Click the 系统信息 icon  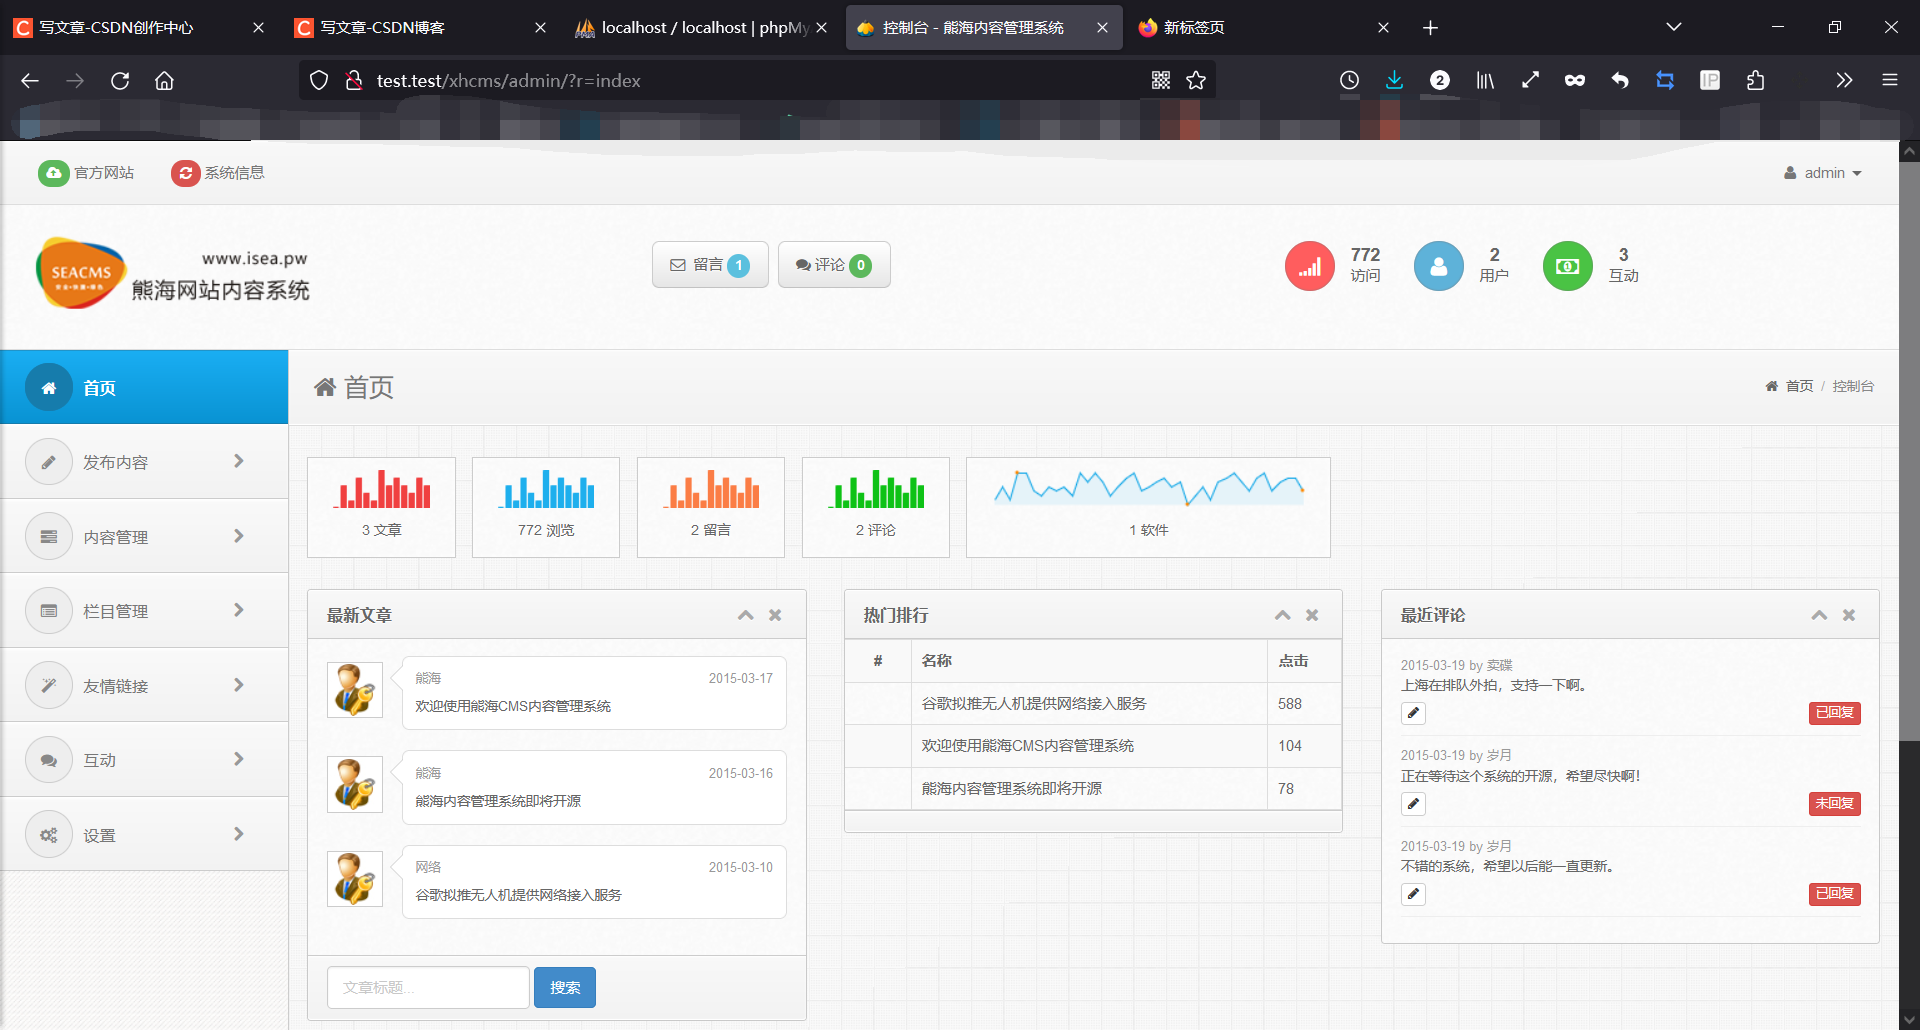(x=186, y=172)
